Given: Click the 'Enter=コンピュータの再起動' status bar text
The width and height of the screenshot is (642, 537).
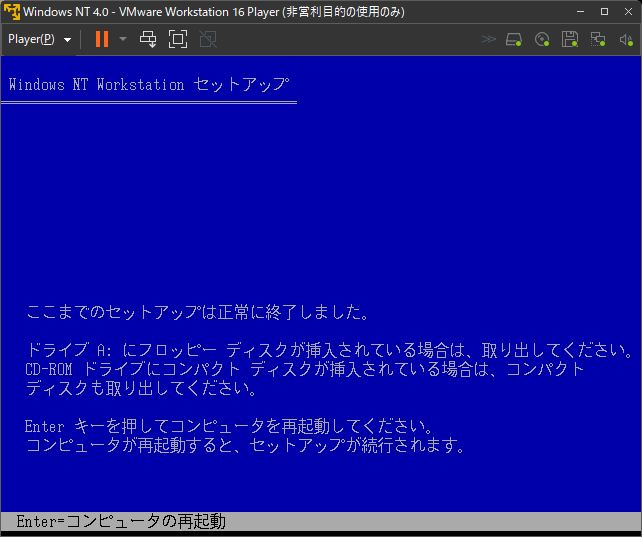Looking at the screenshot, I should pos(121,521).
